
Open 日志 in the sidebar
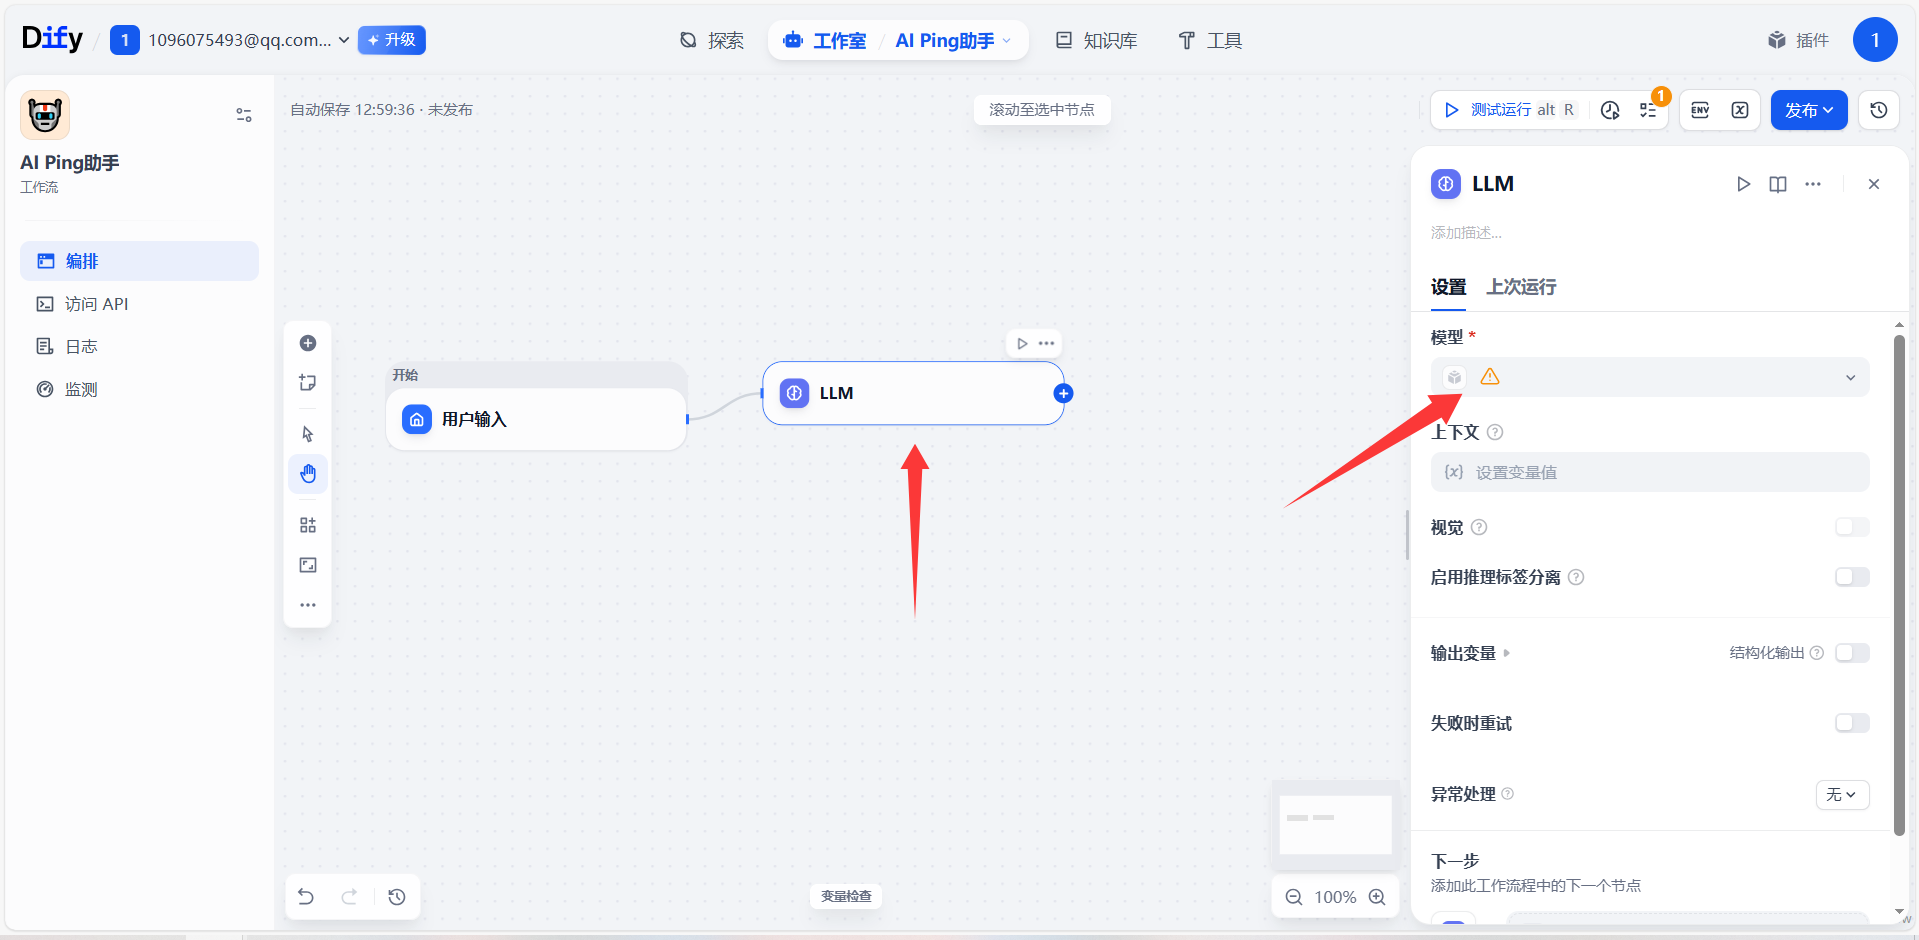pos(139,347)
